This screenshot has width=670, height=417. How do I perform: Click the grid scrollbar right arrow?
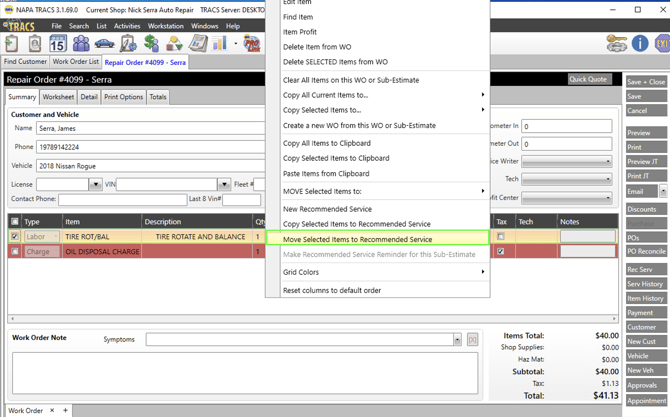coord(614,318)
